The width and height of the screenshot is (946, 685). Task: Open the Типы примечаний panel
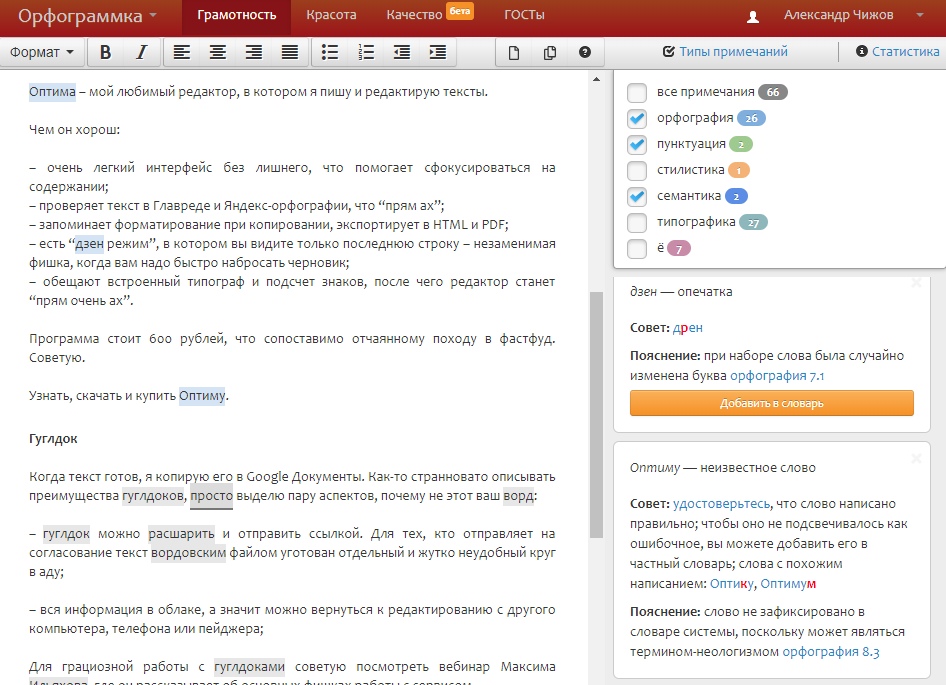click(x=733, y=51)
